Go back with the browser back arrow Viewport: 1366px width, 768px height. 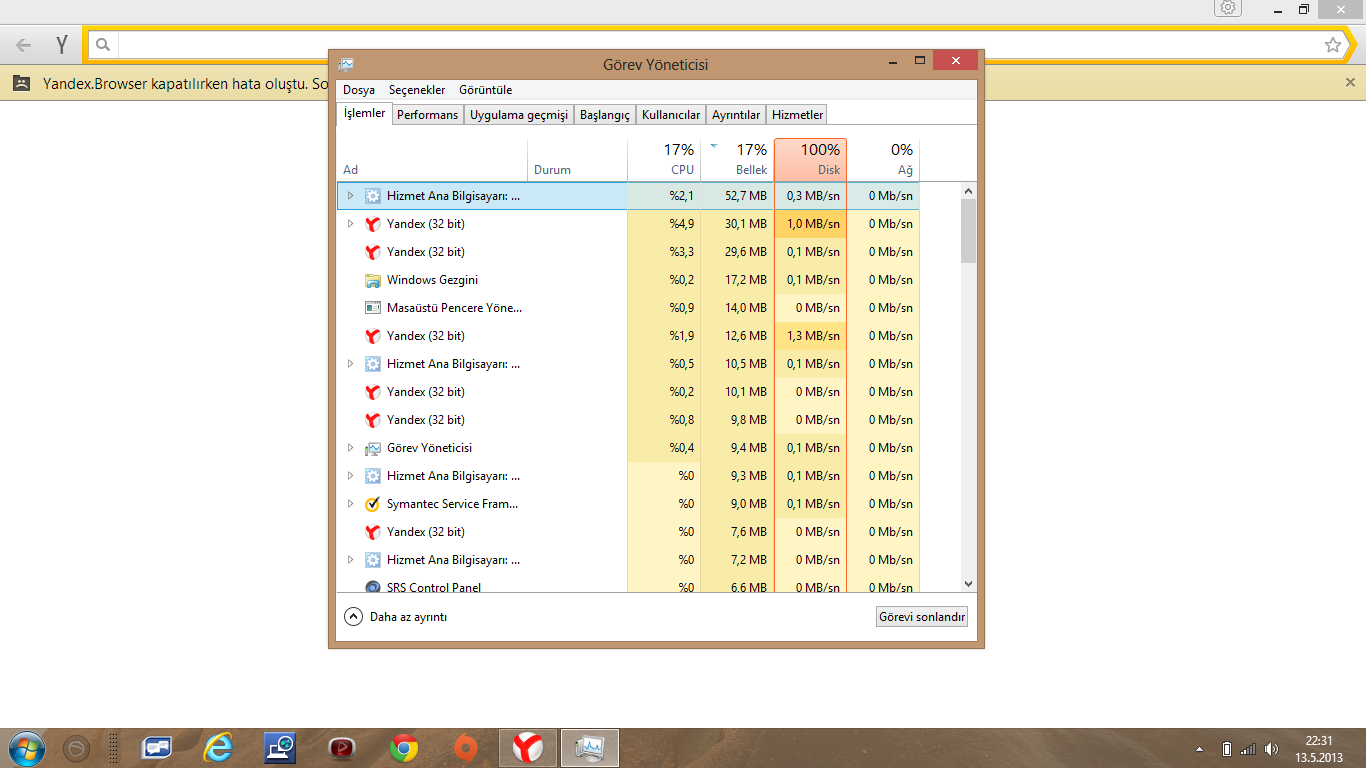pyautogui.click(x=24, y=45)
